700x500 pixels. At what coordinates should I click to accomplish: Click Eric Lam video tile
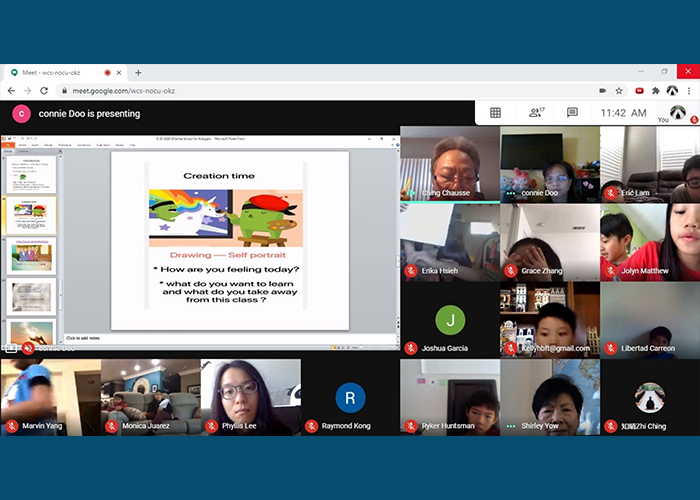650,163
